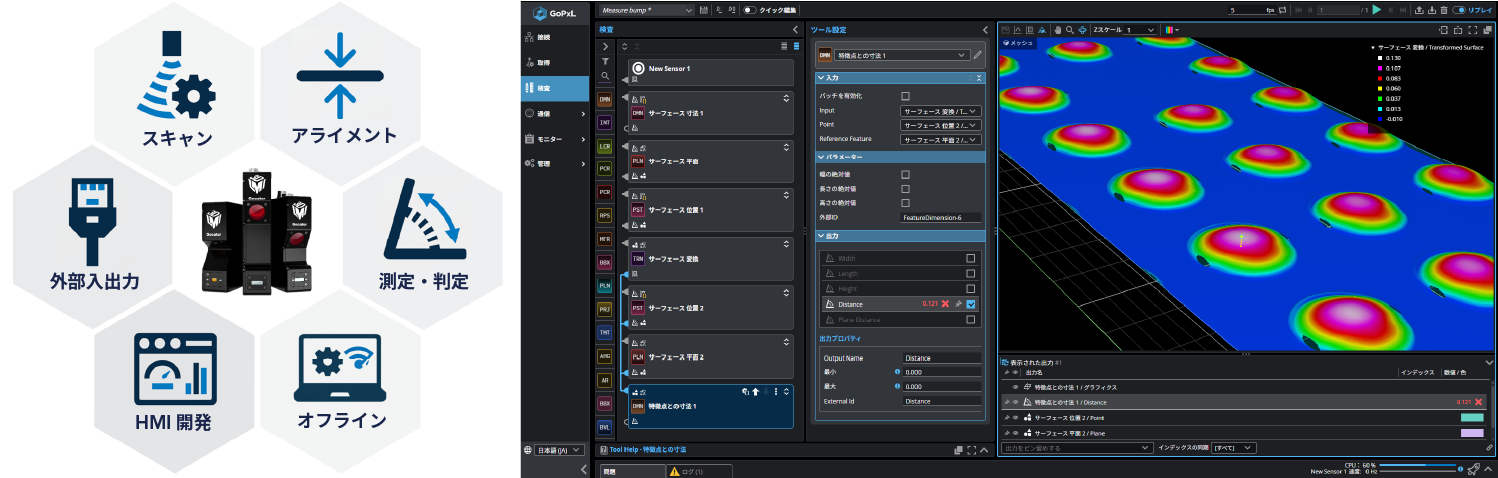Screen dimensions: 1498x478
Task: Click the search magnifier in inspection panel
Action: (605, 76)
